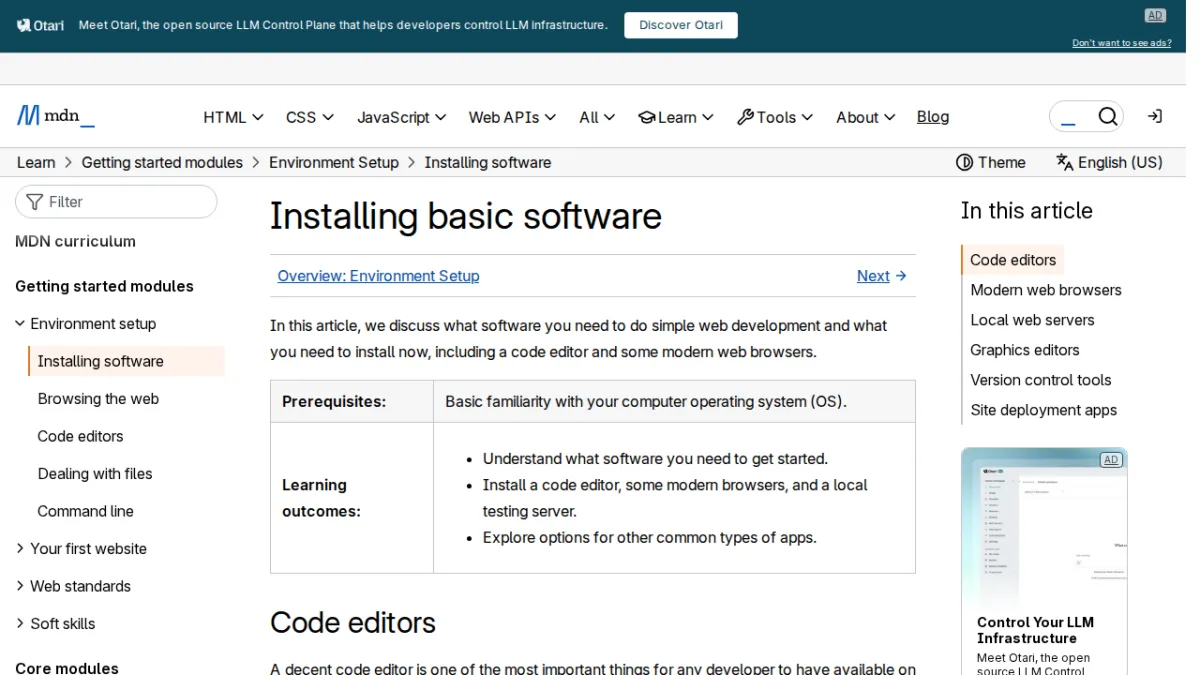Open Dealing with files sidebar item

(x=95, y=474)
